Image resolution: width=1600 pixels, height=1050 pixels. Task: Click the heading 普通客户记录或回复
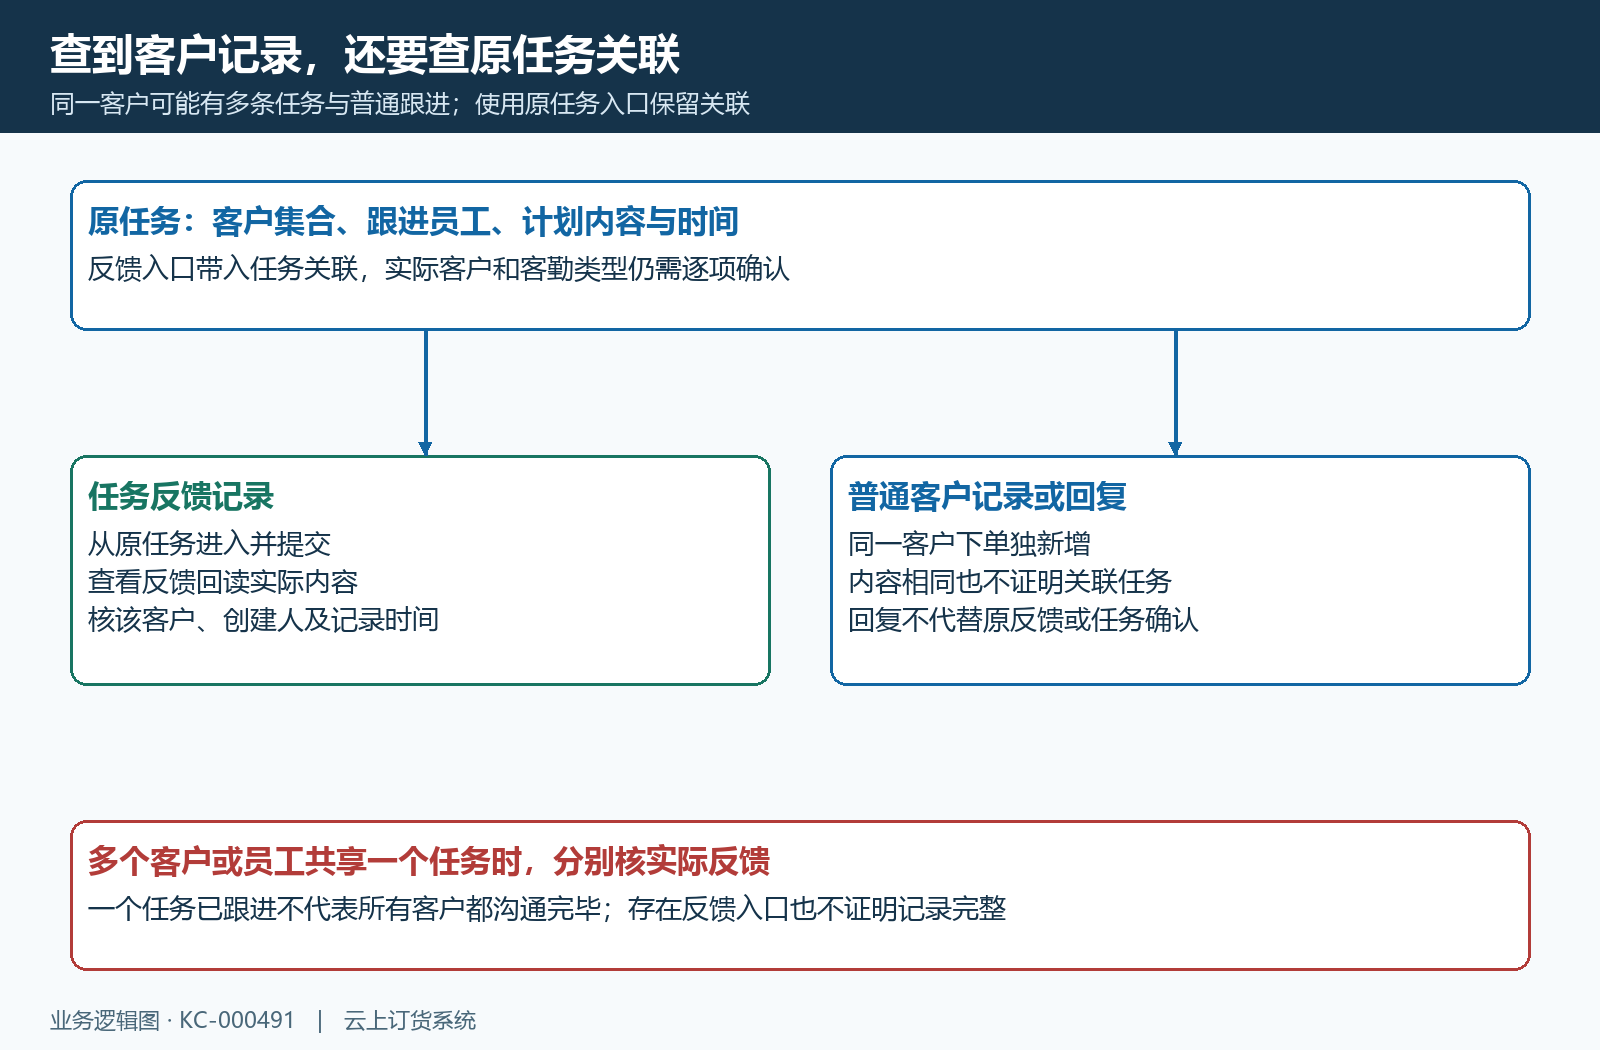click(x=987, y=496)
